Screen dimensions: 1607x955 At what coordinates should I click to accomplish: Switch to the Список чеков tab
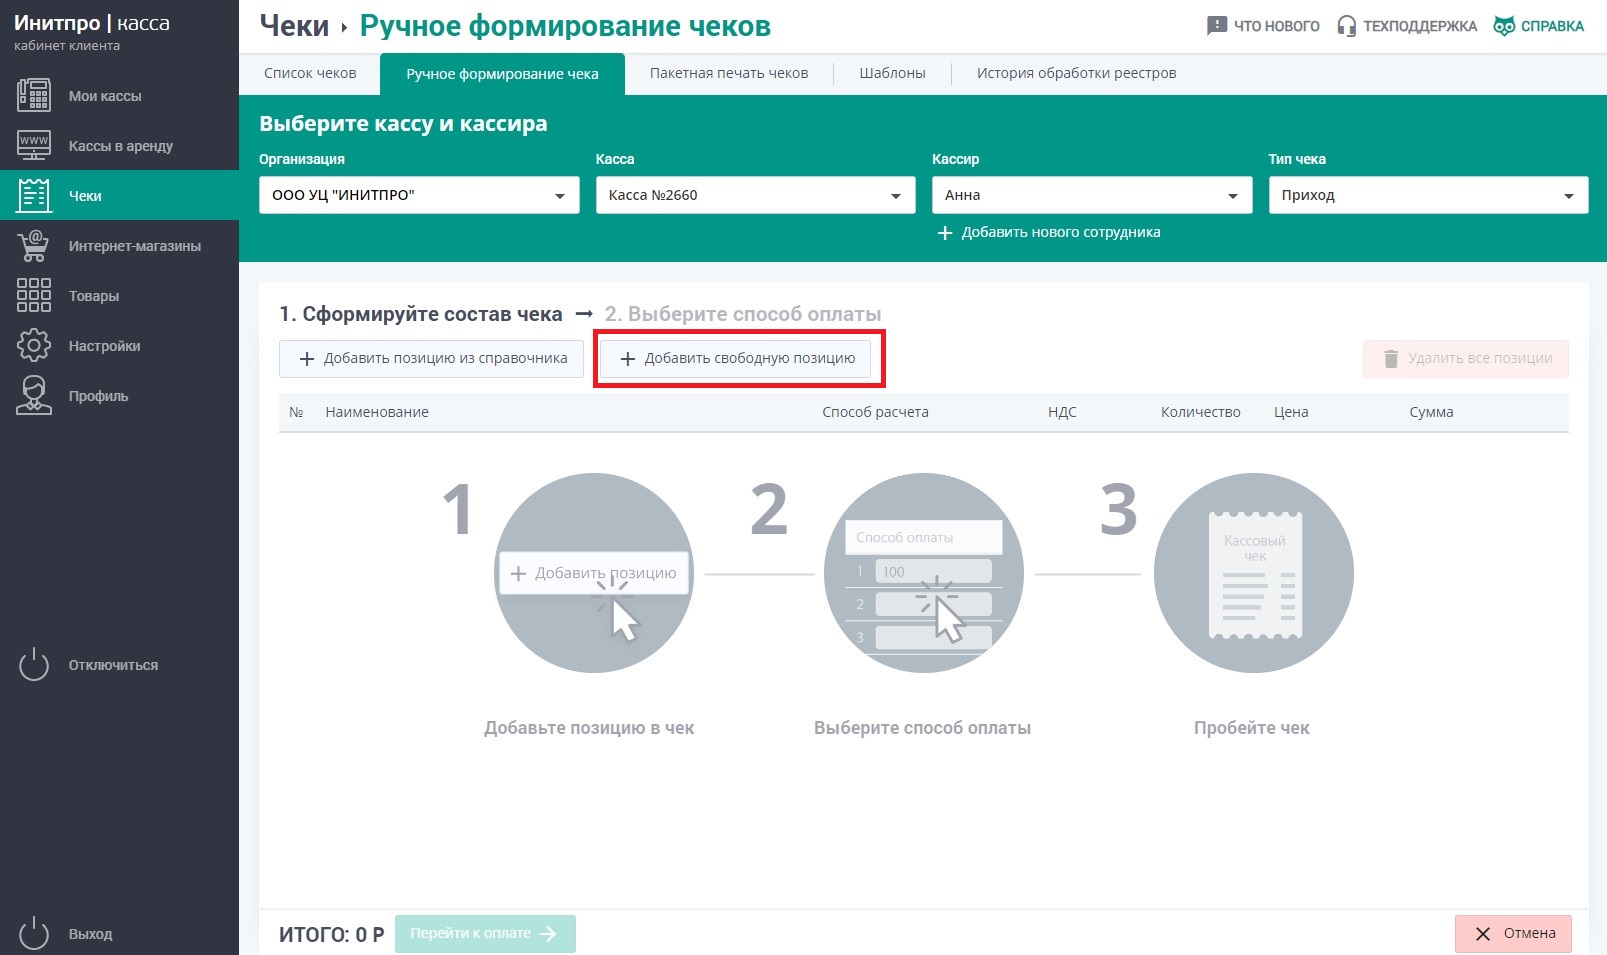tap(310, 73)
